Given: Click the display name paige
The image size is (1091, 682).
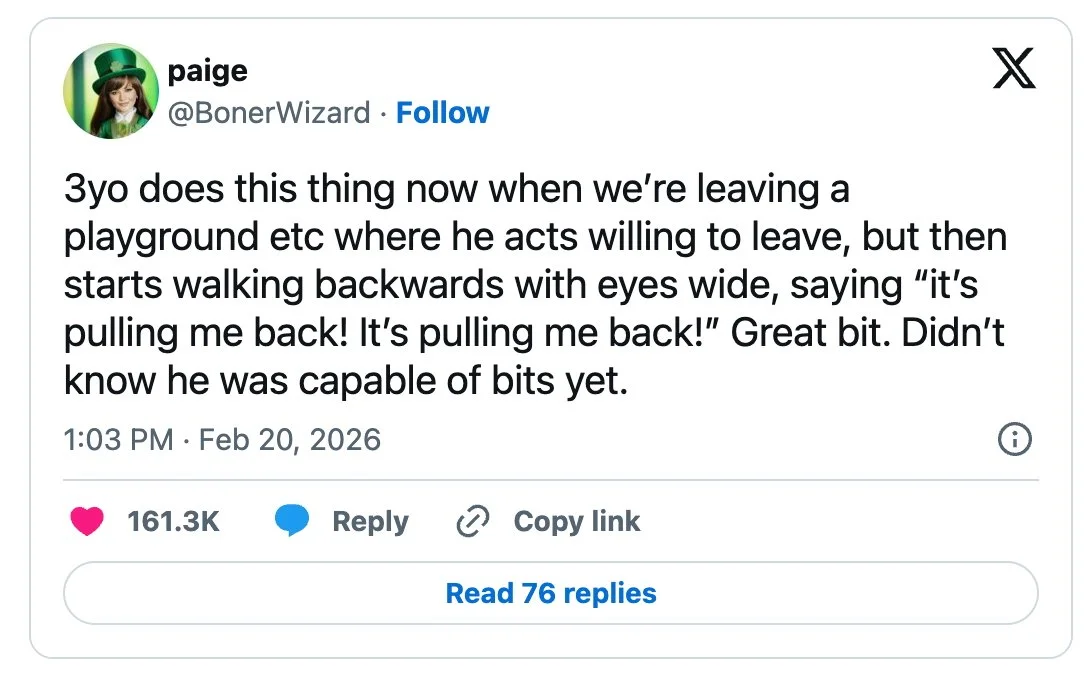Looking at the screenshot, I should 208,70.
